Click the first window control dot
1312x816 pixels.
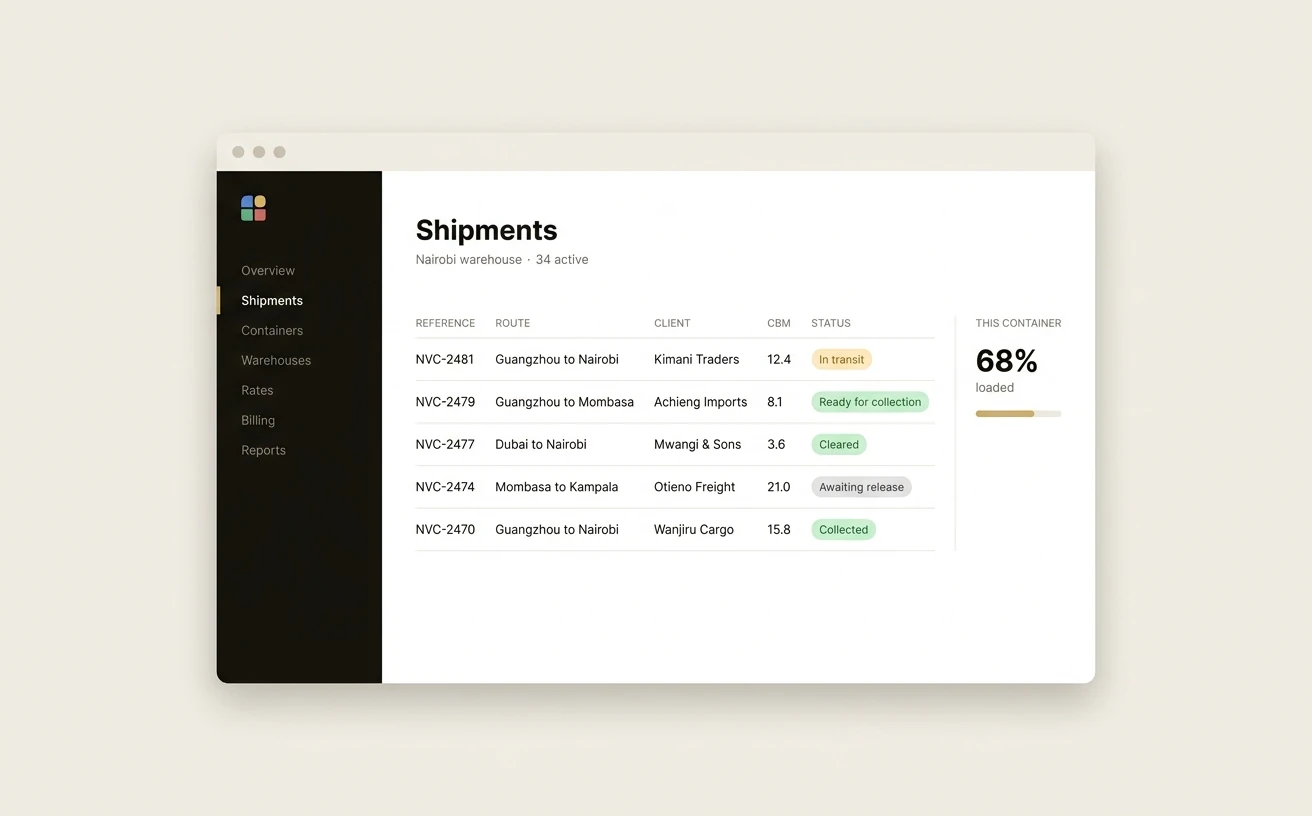(238, 152)
